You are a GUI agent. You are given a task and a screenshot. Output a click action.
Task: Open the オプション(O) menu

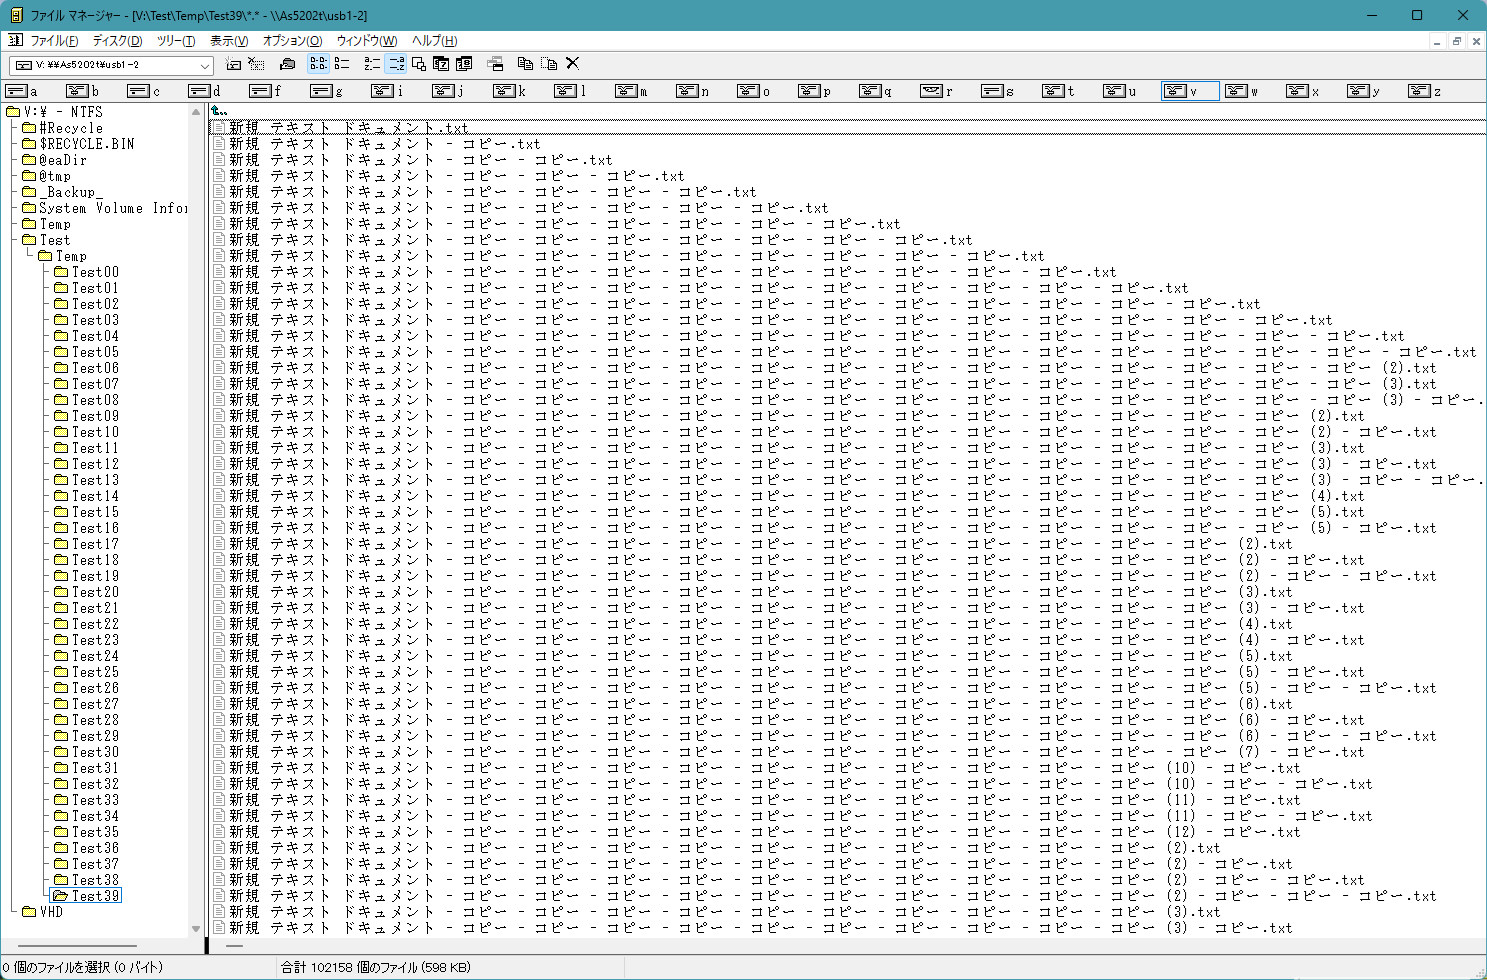[292, 41]
